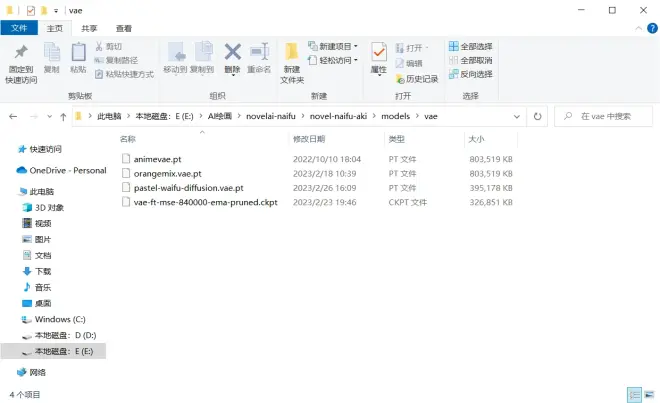Open the View ribbon tab
660x403 pixels.
[x=123, y=28]
